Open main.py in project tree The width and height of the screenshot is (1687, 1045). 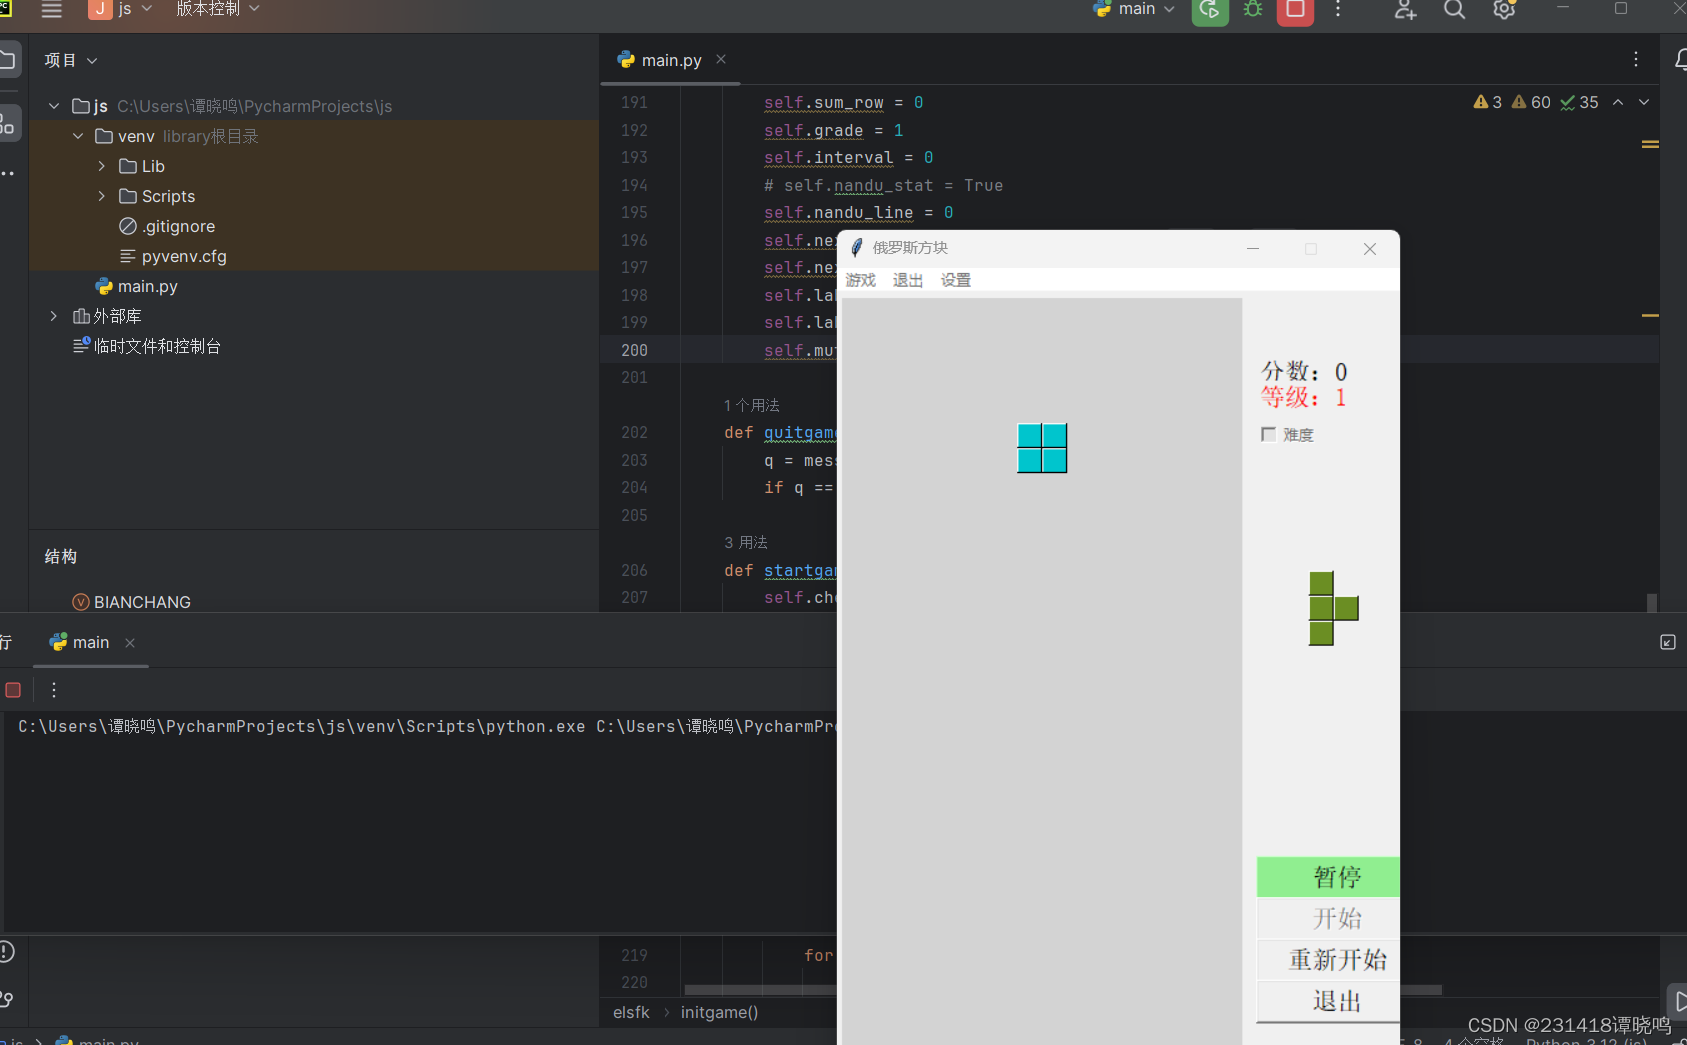coord(137,286)
